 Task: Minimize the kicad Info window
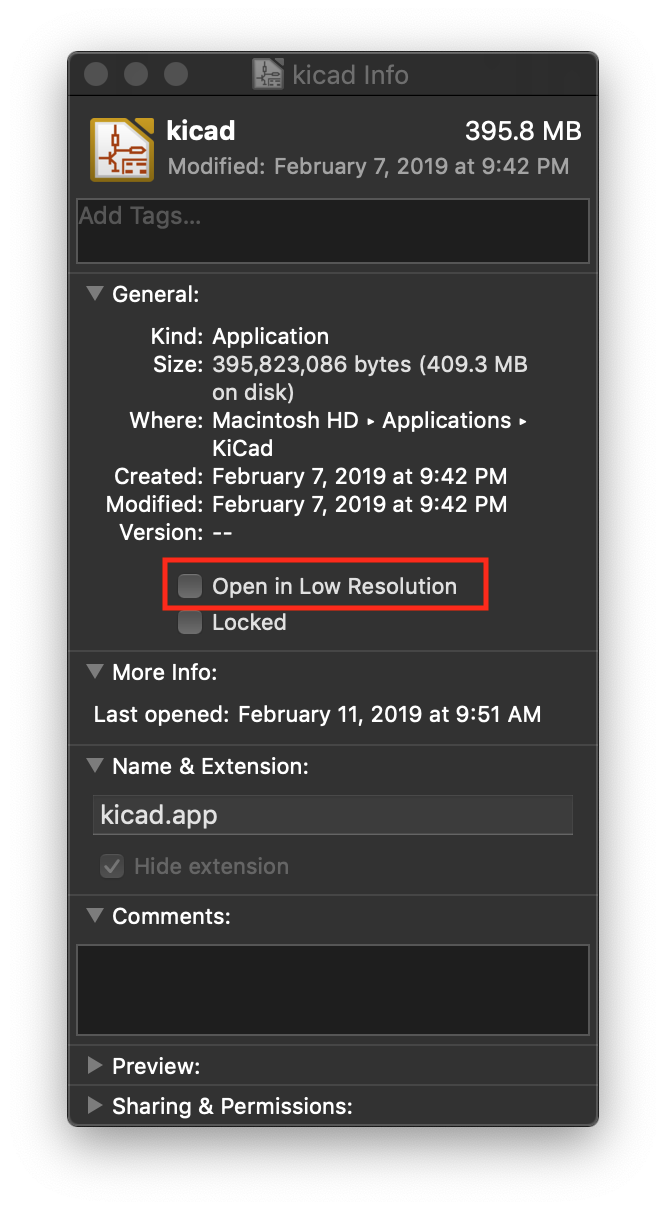[x=136, y=75]
